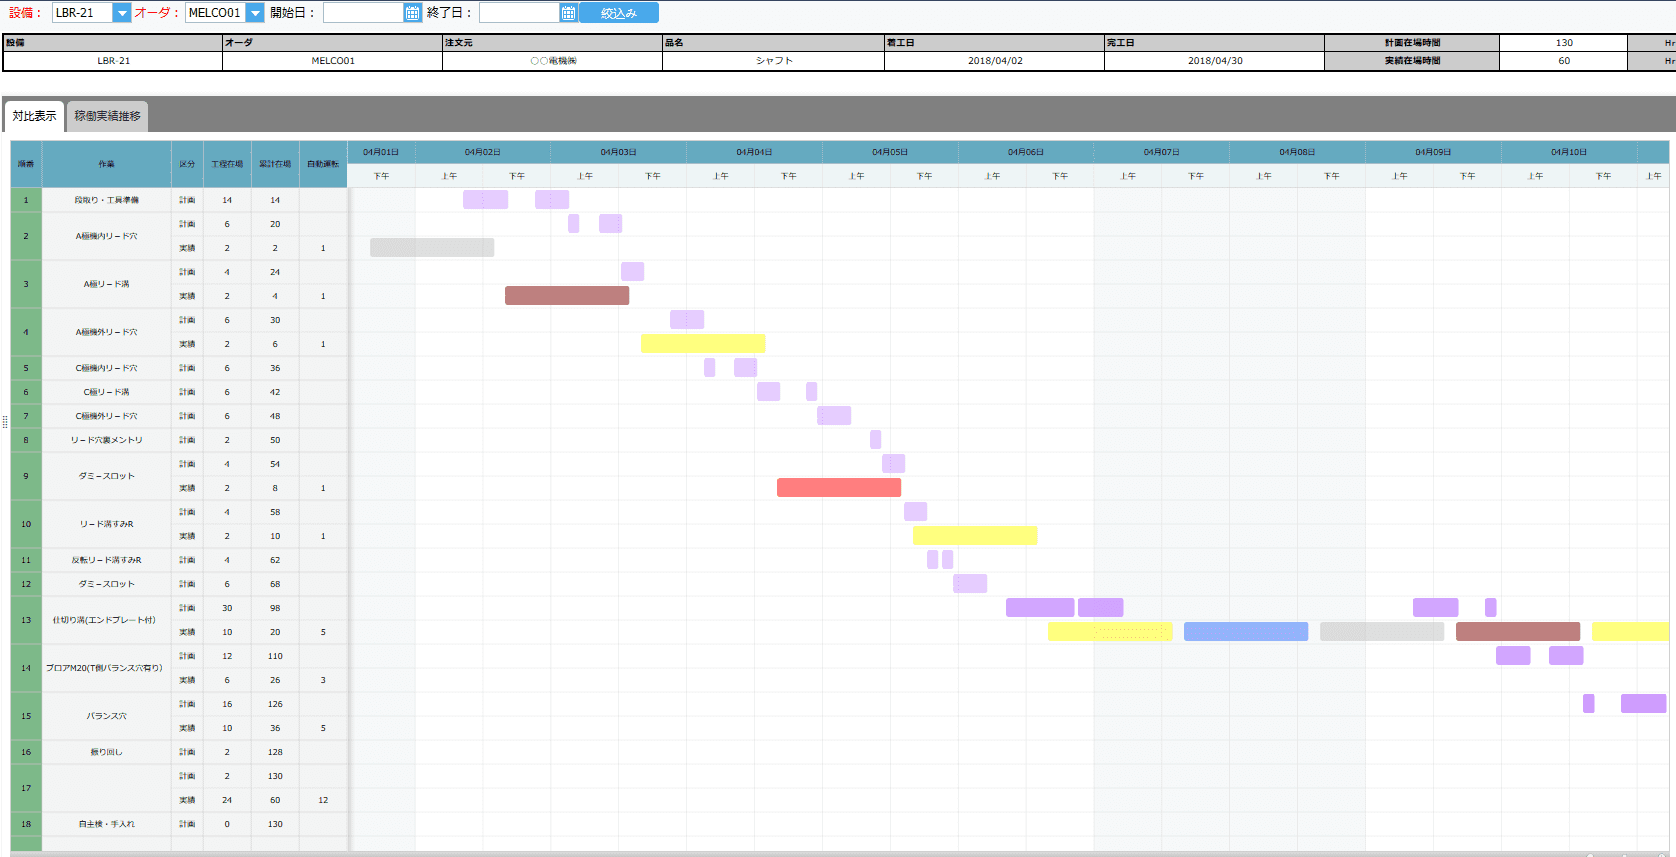This screenshot has width=1676, height=857.
Task: Click the 計画在場時間 value 130
Action: (x=1564, y=43)
